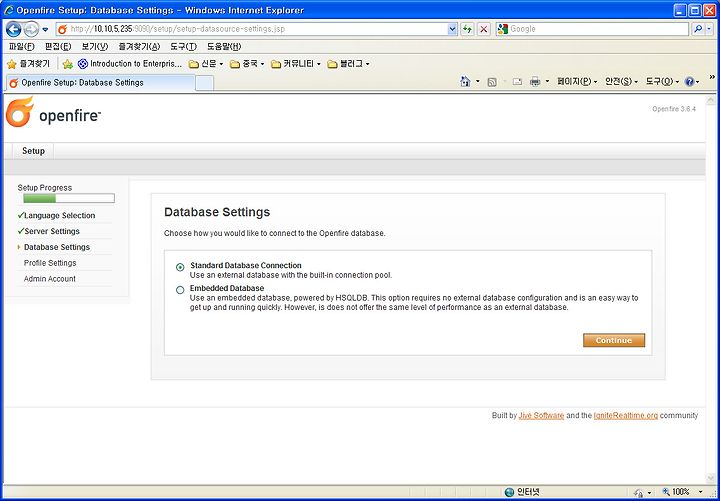Open the Print options dropdown arrow
Image resolution: width=720 pixels, height=501 pixels.
[x=547, y=82]
